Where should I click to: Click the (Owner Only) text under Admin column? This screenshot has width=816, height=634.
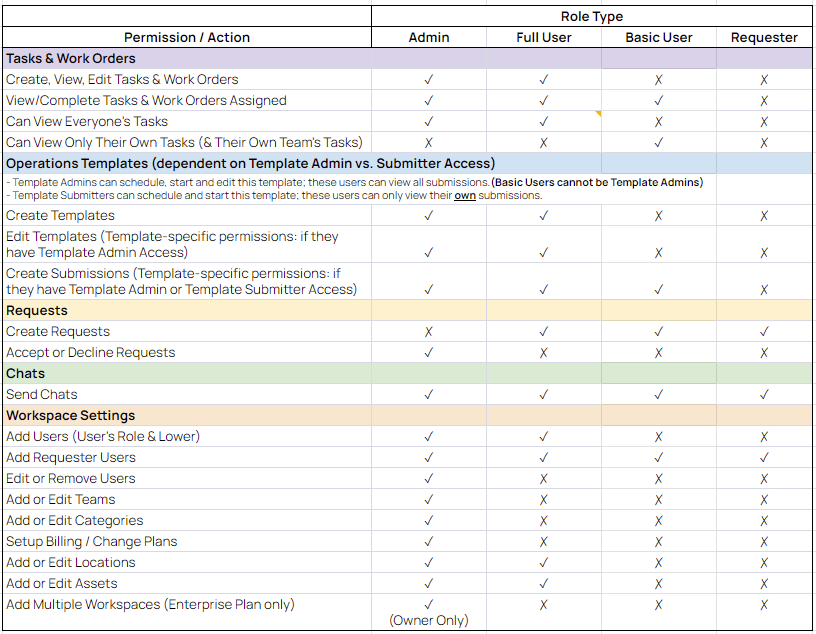coord(428,620)
